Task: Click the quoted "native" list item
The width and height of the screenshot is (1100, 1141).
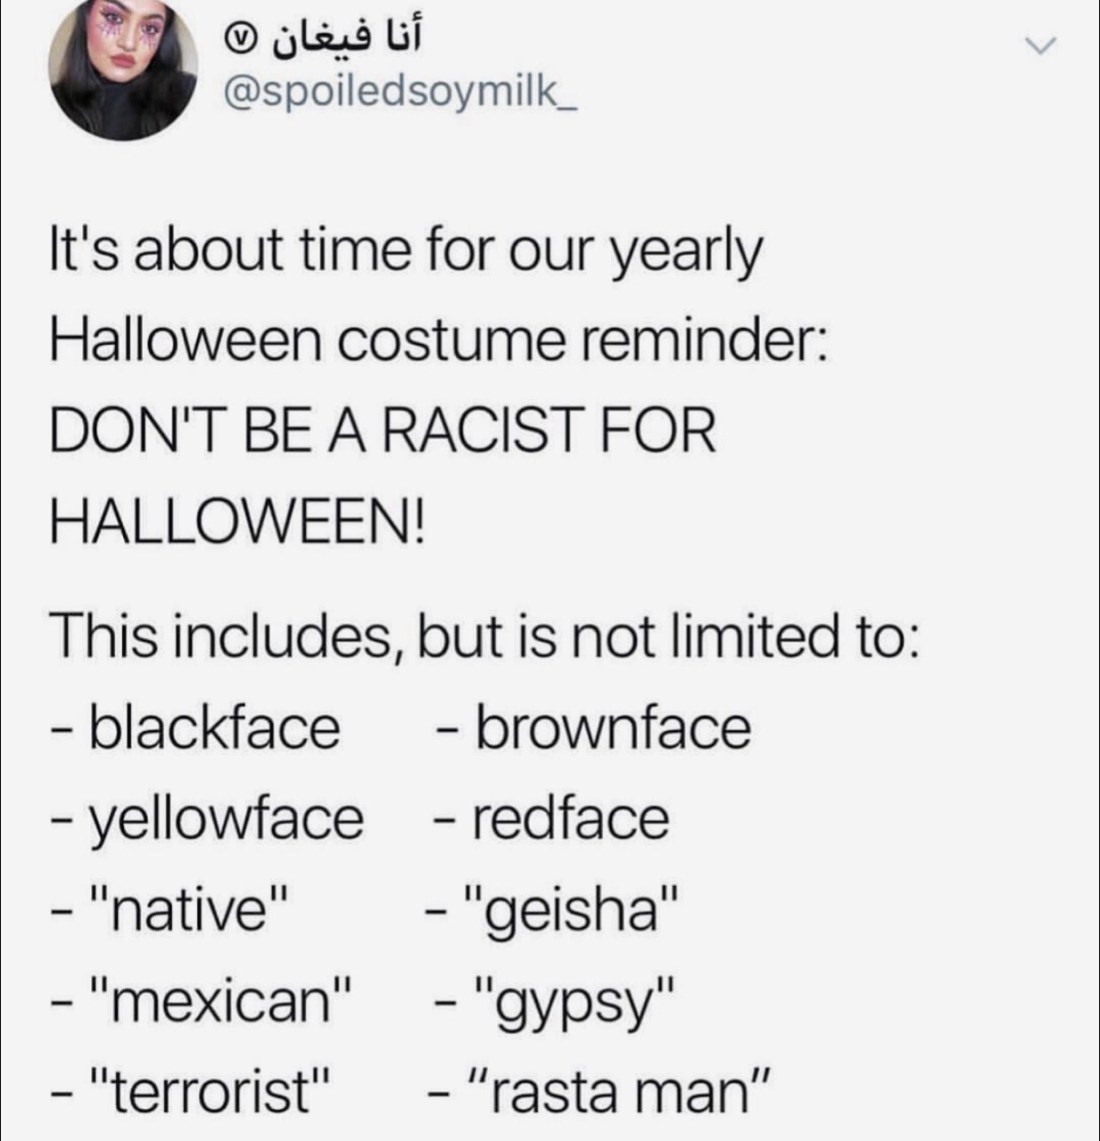Action: pyautogui.click(x=188, y=909)
